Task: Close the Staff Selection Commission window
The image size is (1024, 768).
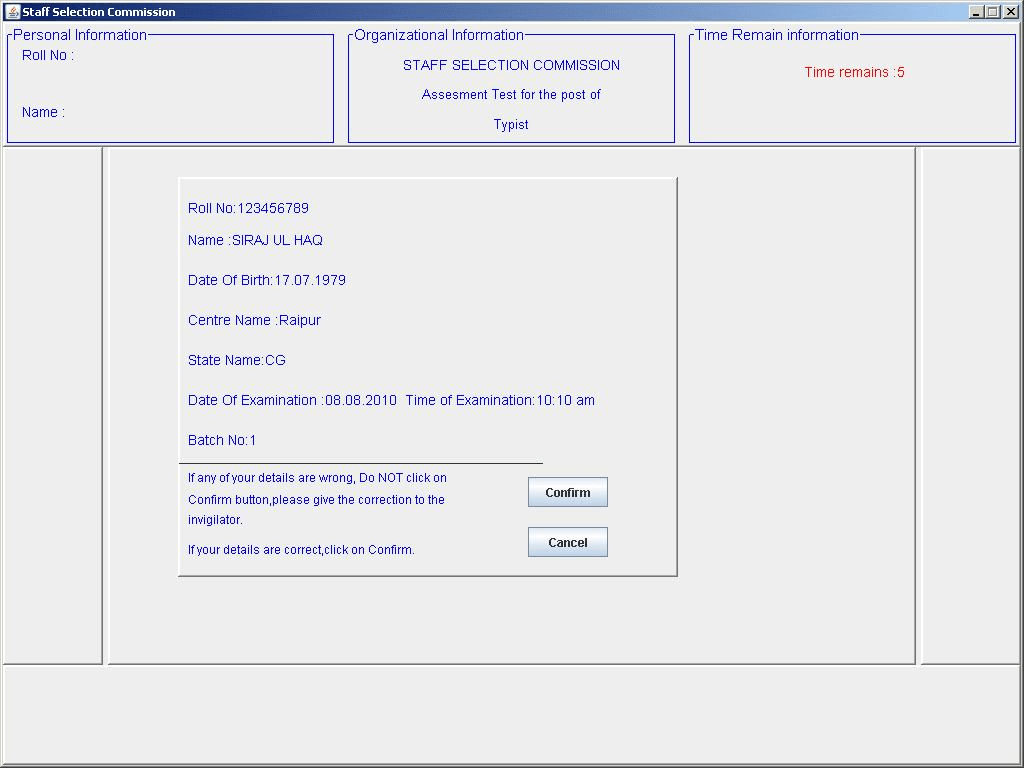Action: click(1010, 11)
